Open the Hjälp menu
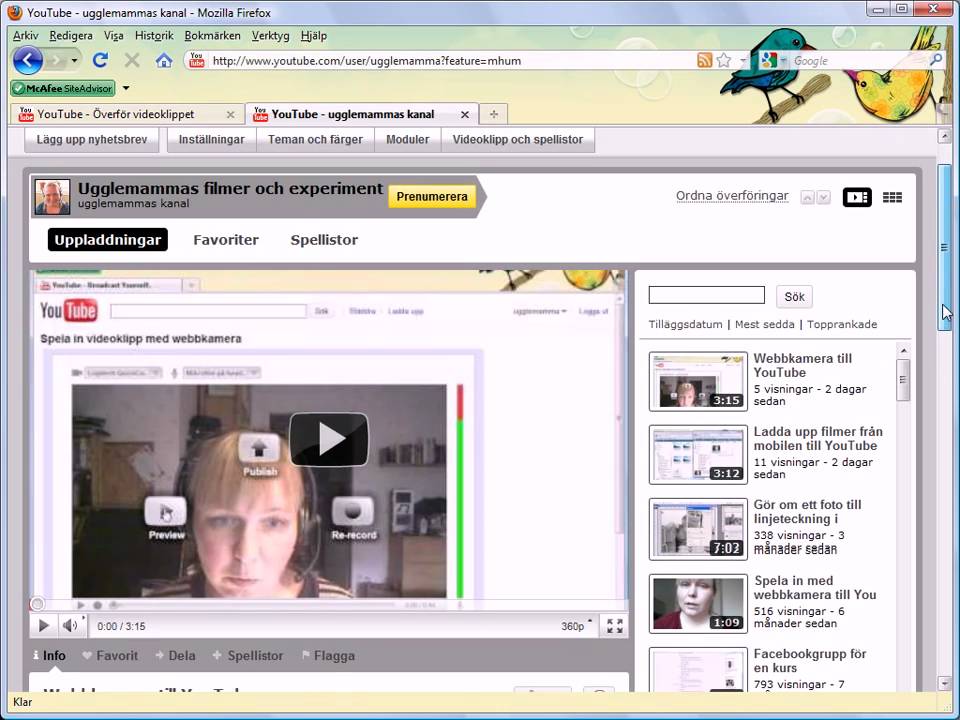The width and height of the screenshot is (960, 720). (x=313, y=36)
